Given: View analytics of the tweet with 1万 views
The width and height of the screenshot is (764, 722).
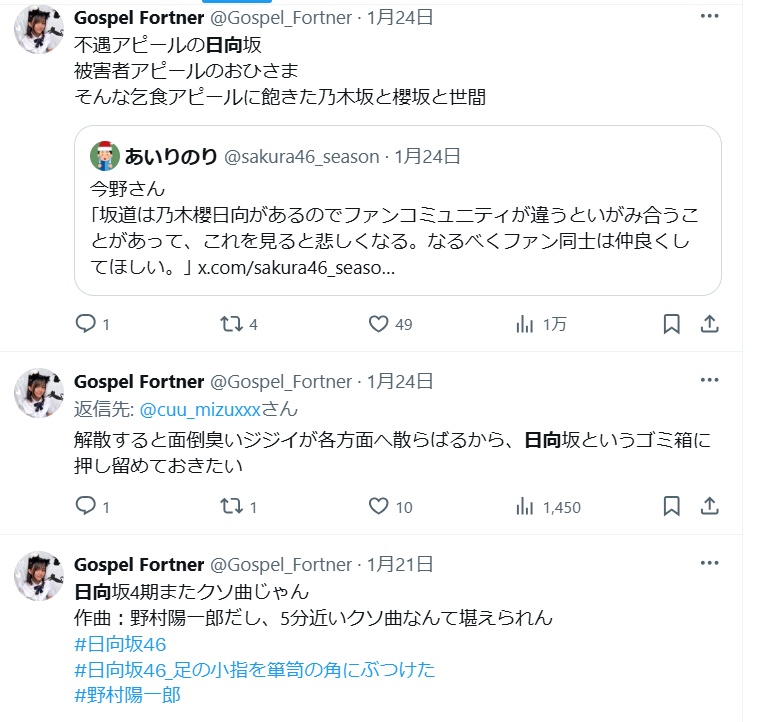Looking at the screenshot, I should pyautogui.click(x=525, y=324).
